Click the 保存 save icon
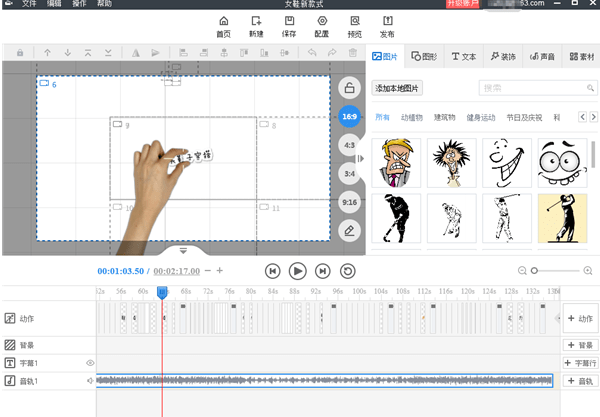 [x=289, y=25]
